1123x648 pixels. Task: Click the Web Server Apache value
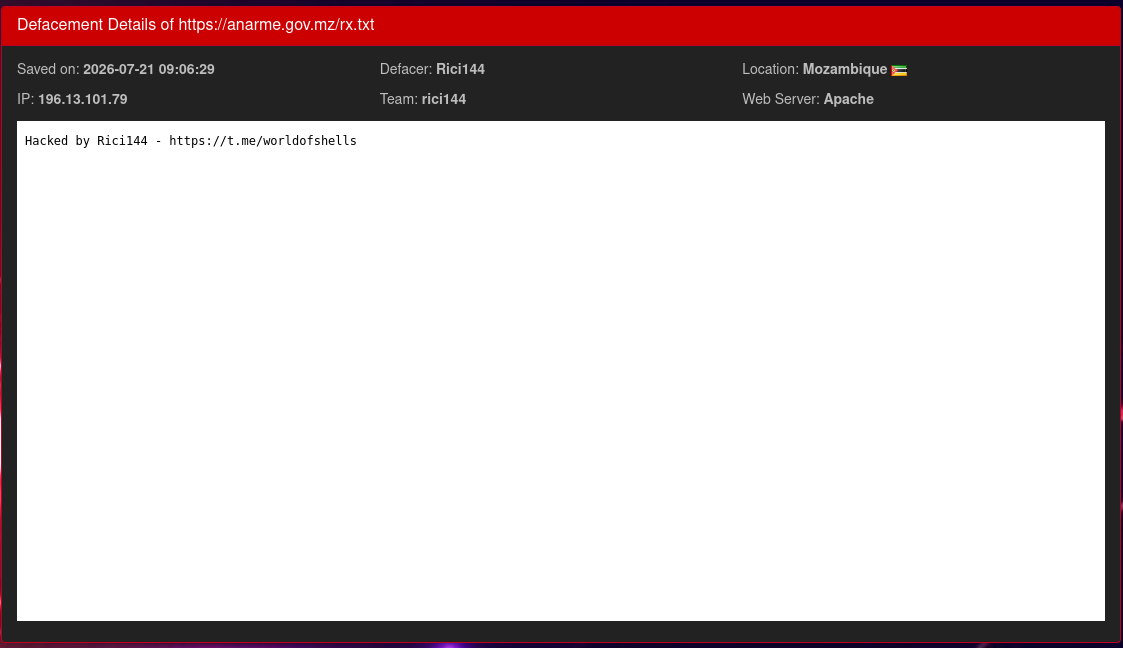(x=848, y=100)
